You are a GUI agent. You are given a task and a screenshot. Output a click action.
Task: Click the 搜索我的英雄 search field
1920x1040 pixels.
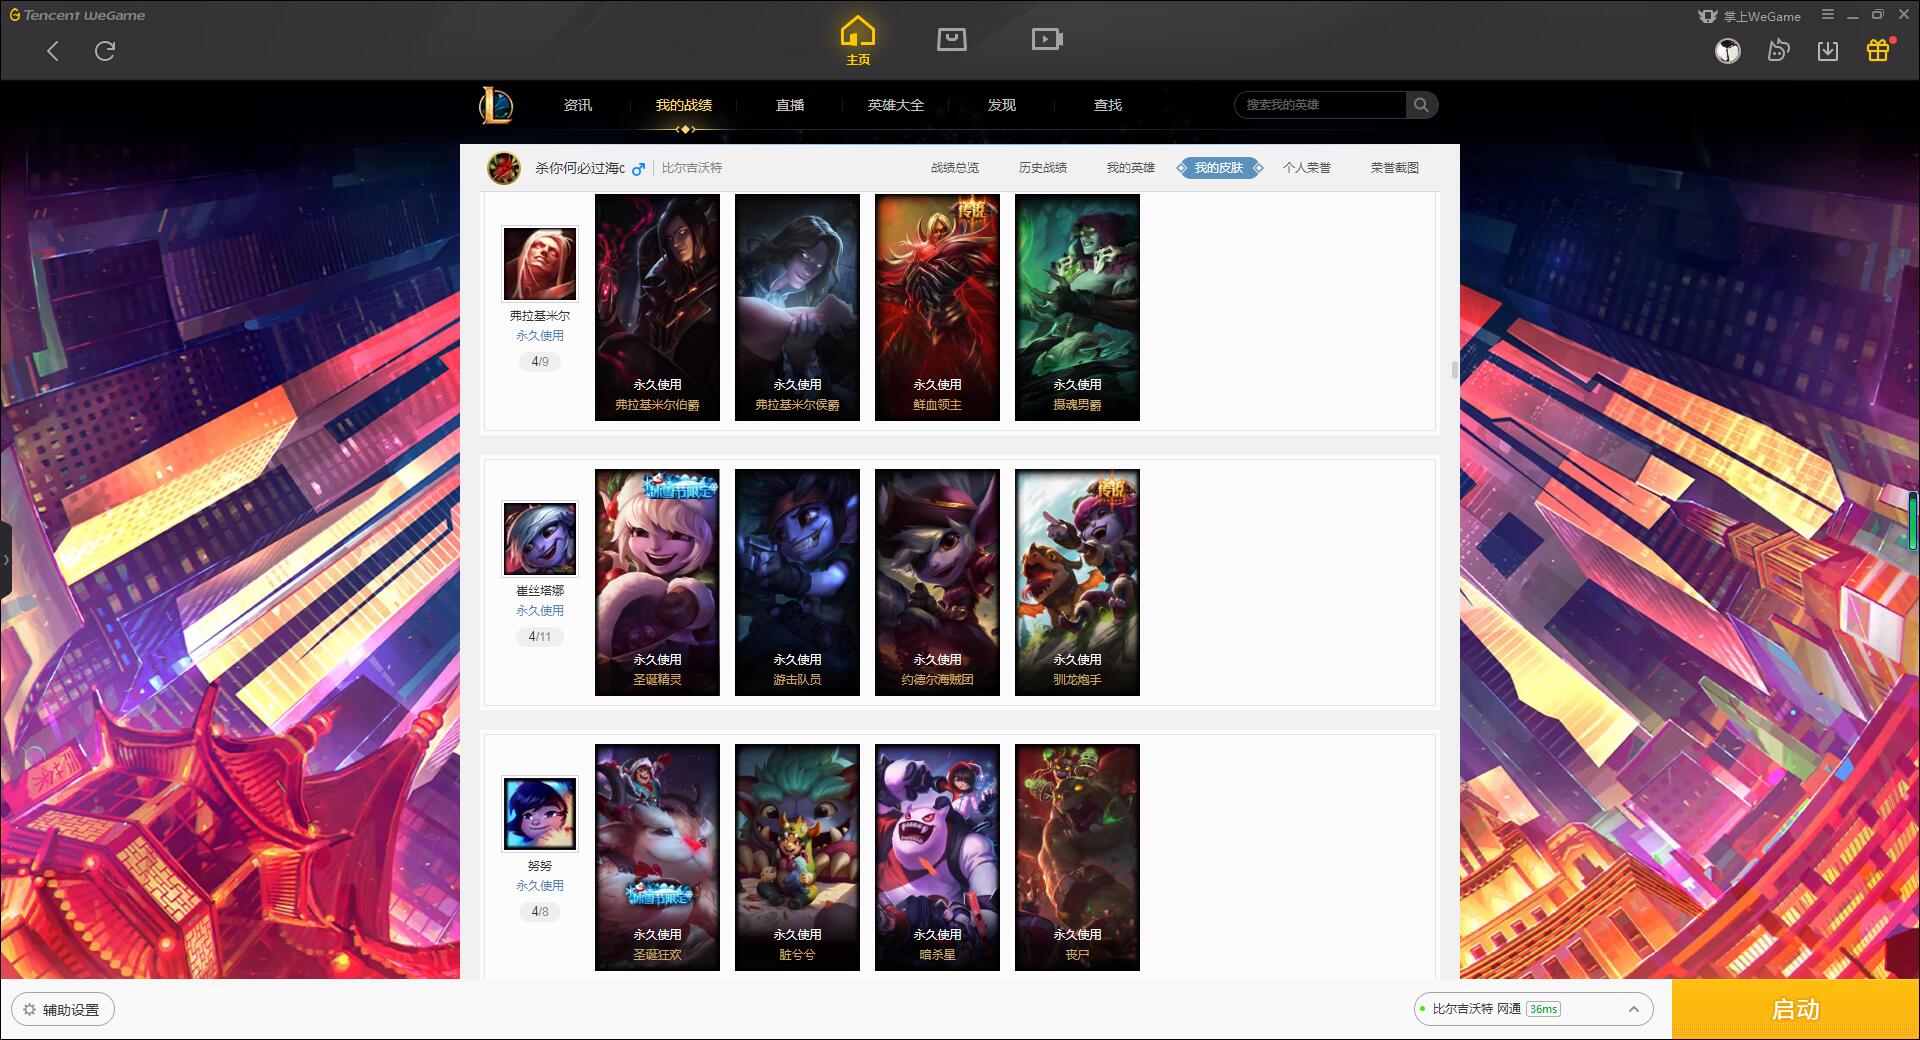point(1321,105)
